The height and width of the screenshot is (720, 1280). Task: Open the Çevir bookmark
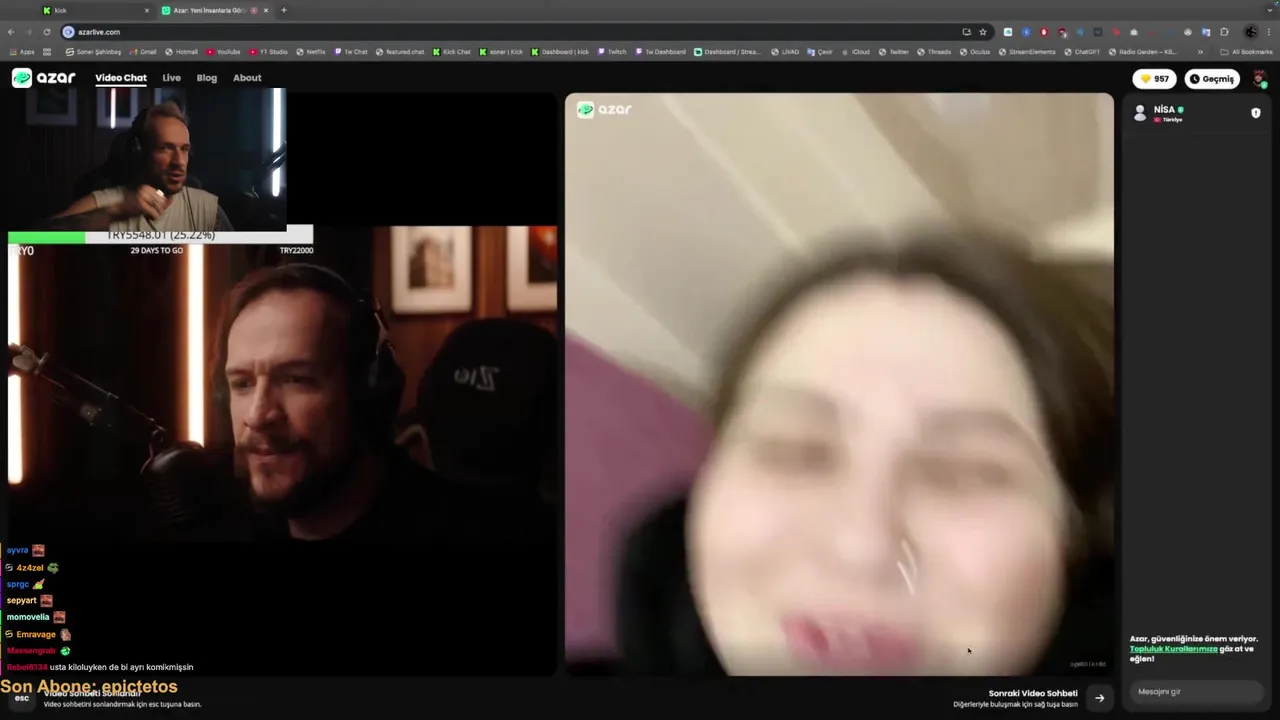point(820,52)
